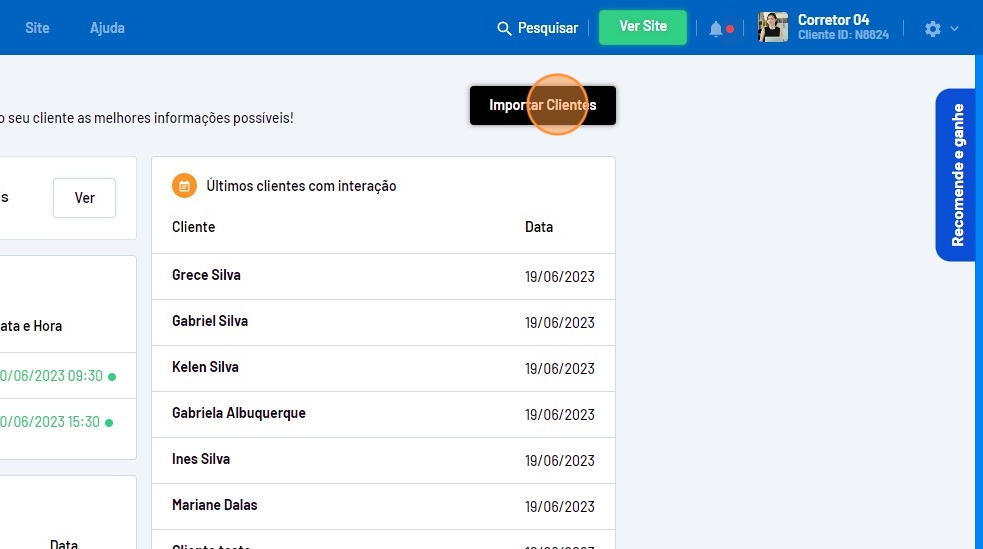This screenshot has height=549, width=983.
Task: Click the search magnifier icon
Action: (504, 28)
